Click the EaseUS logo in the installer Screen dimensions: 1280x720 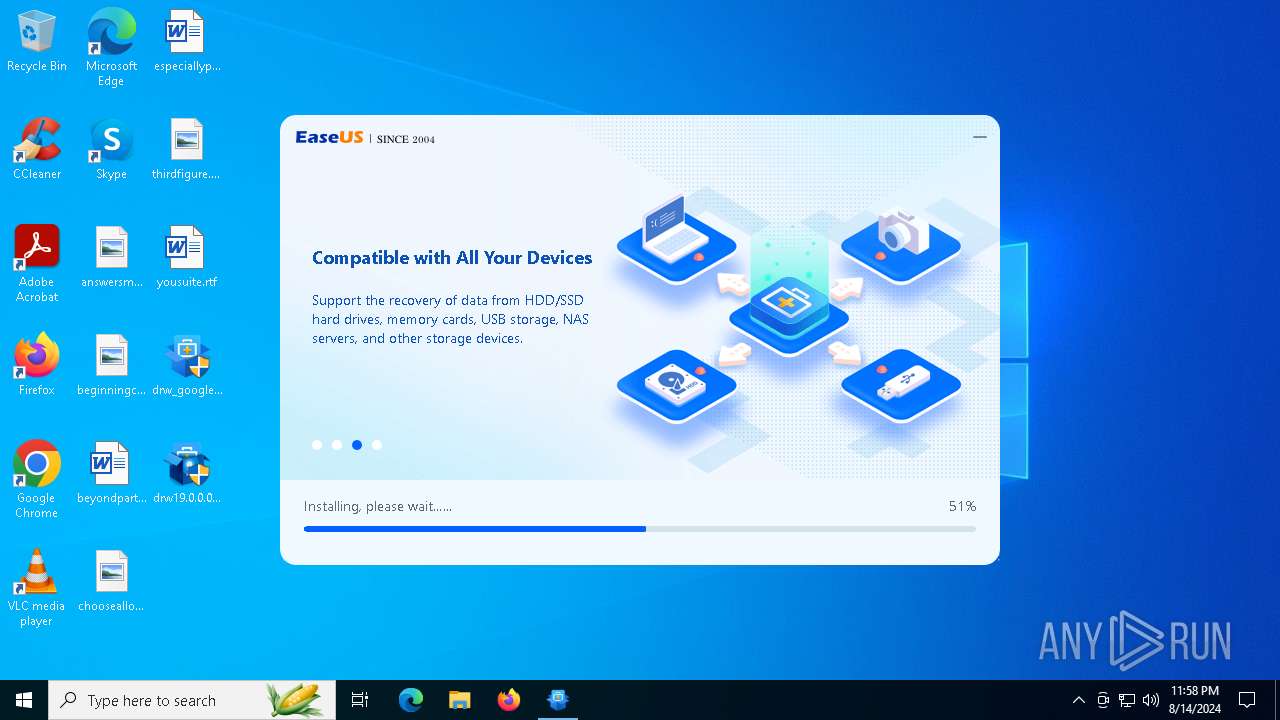tap(329, 138)
